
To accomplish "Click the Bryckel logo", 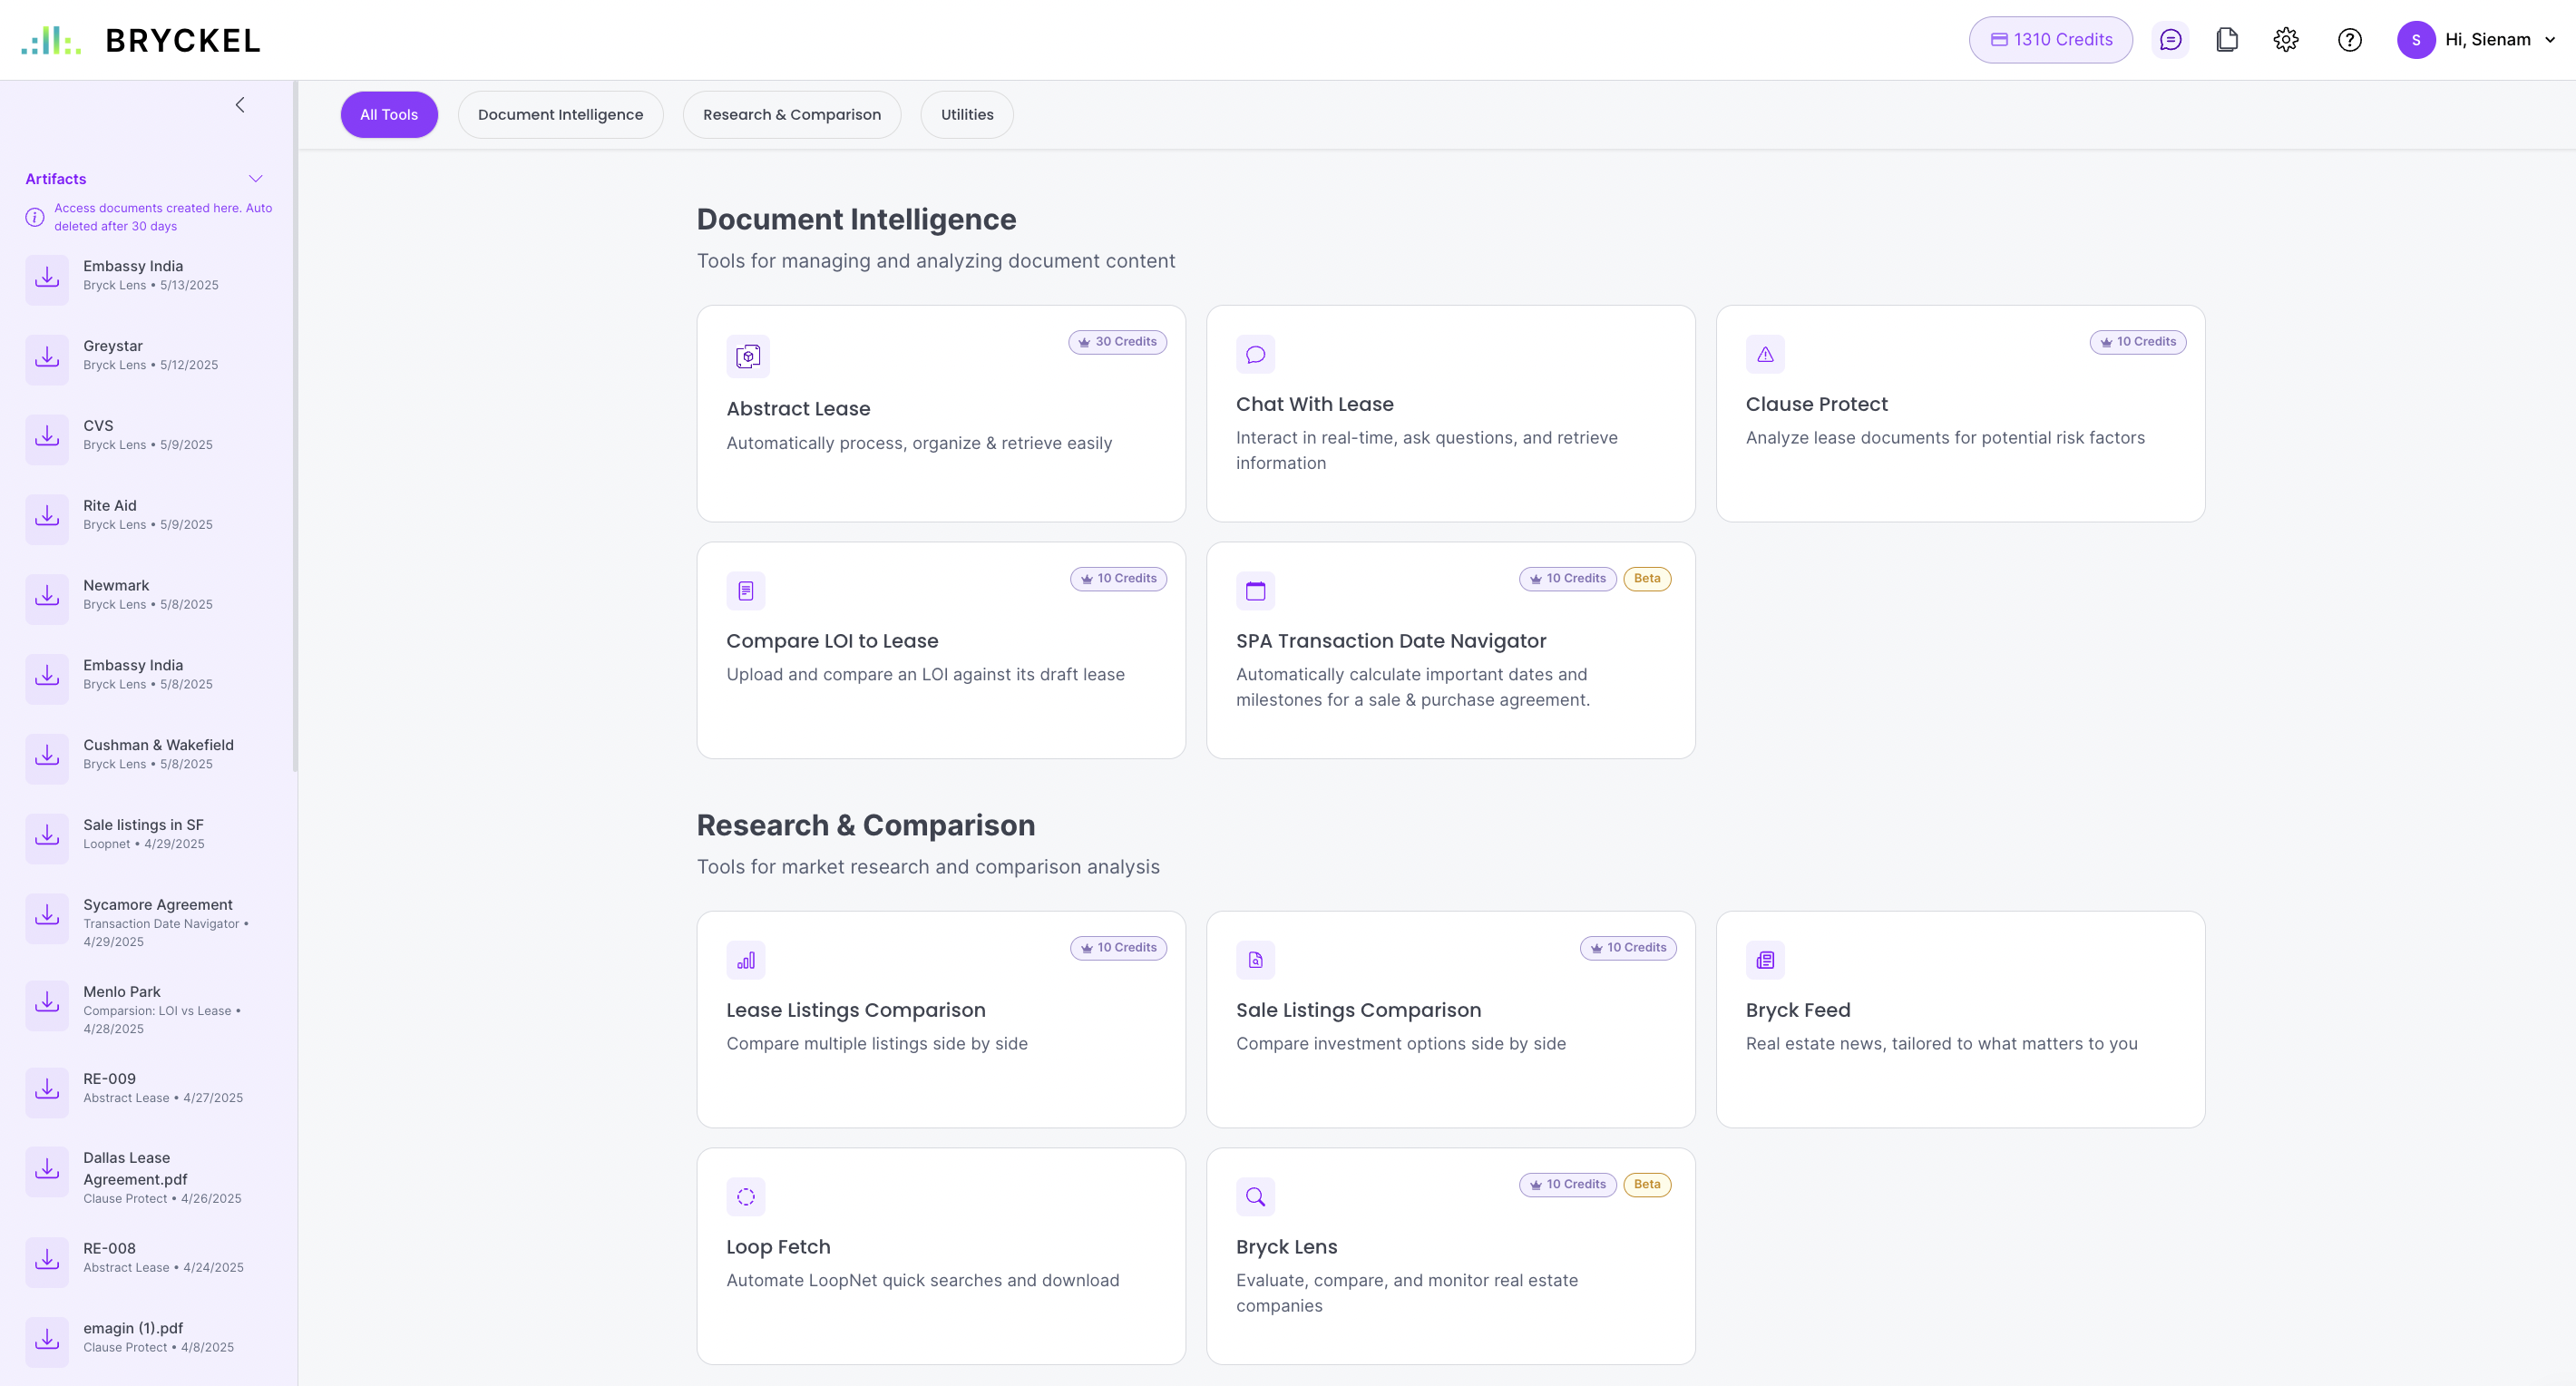I will coord(141,40).
